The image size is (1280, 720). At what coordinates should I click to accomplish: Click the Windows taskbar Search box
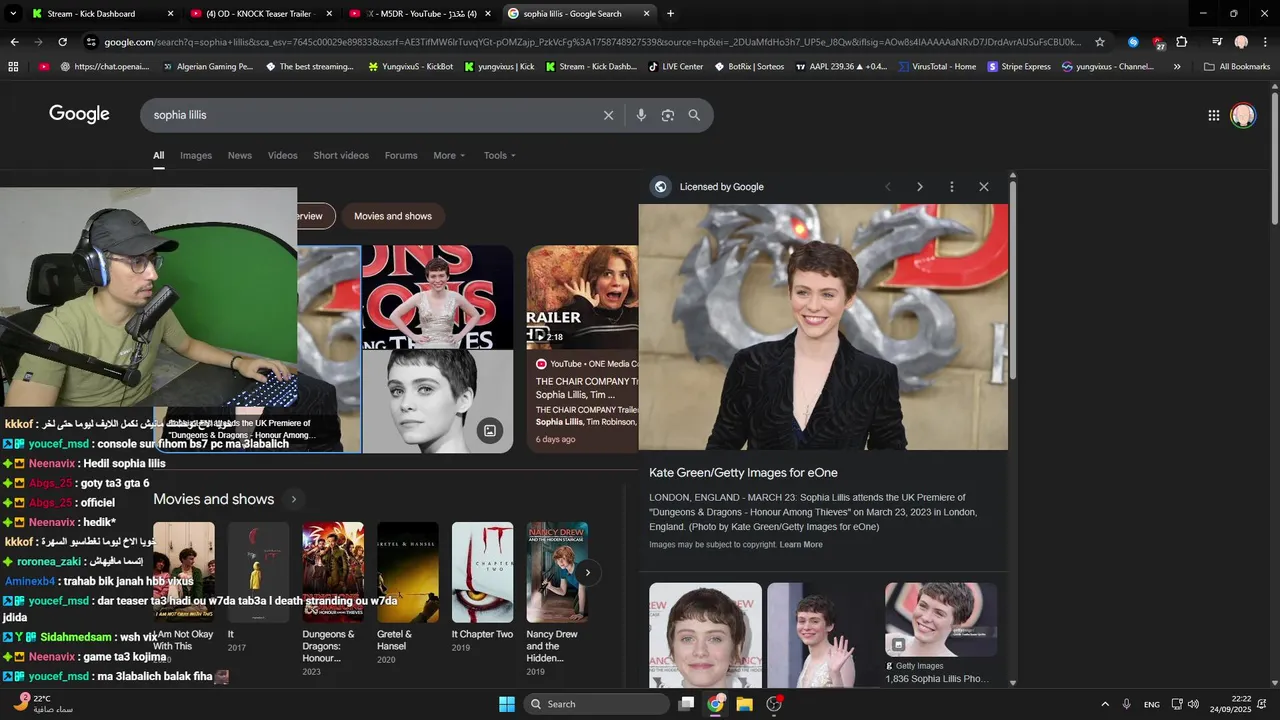[x=596, y=704]
